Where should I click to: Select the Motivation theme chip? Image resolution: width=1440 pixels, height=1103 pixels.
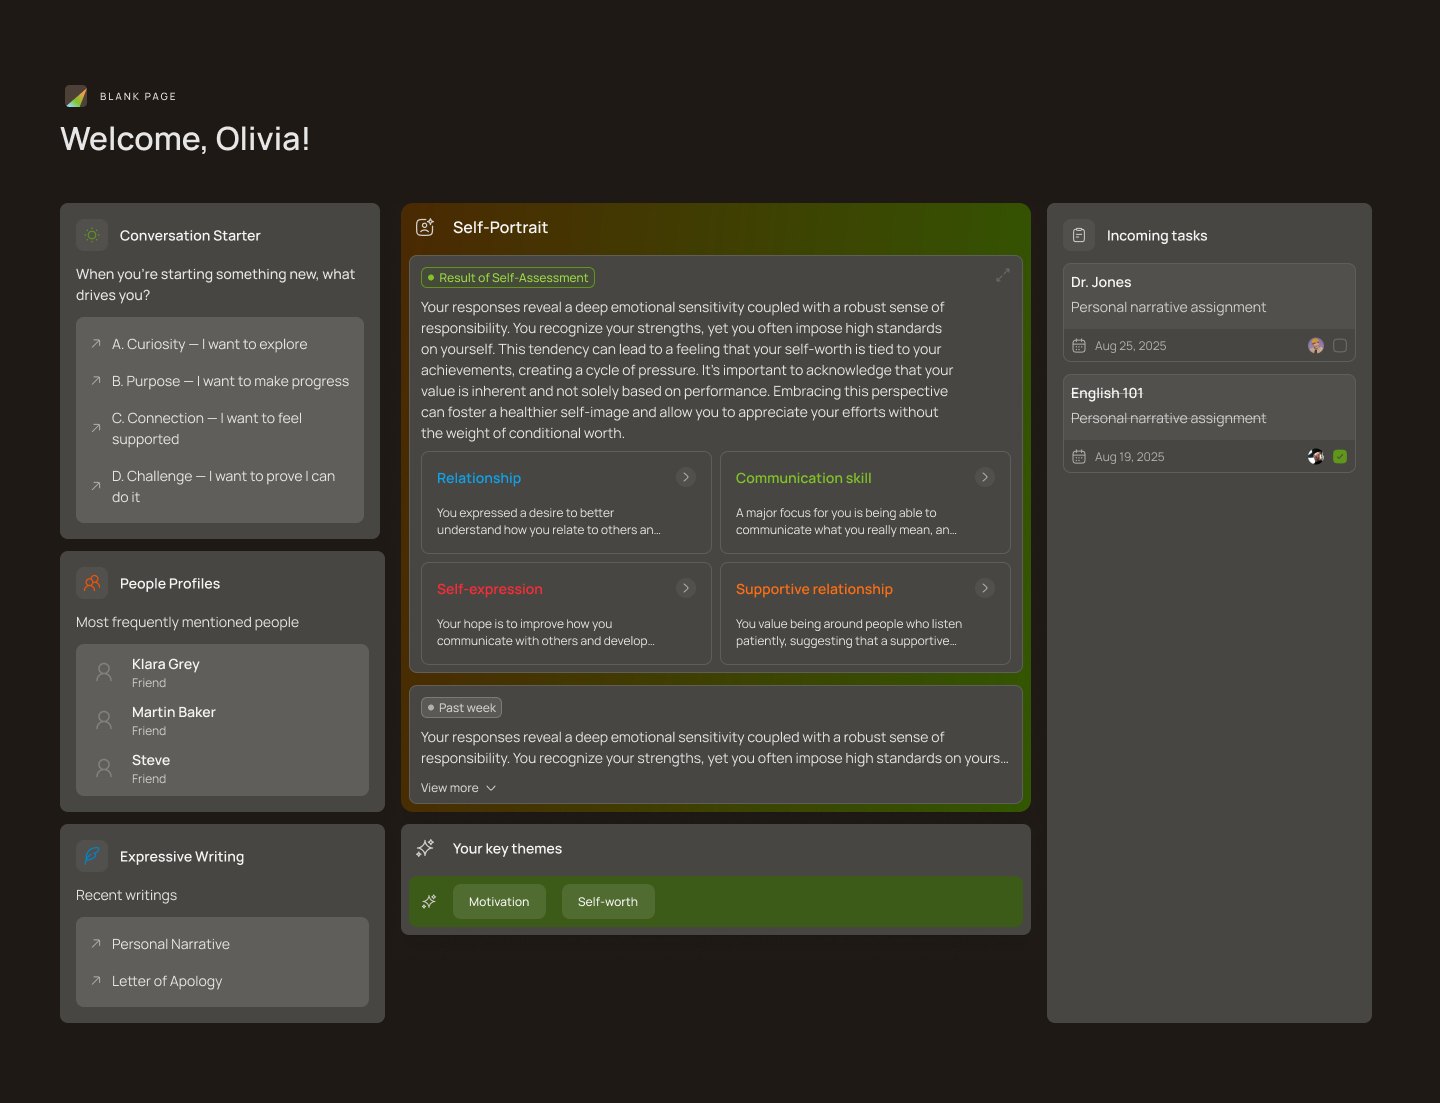pyautogui.click(x=499, y=901)
